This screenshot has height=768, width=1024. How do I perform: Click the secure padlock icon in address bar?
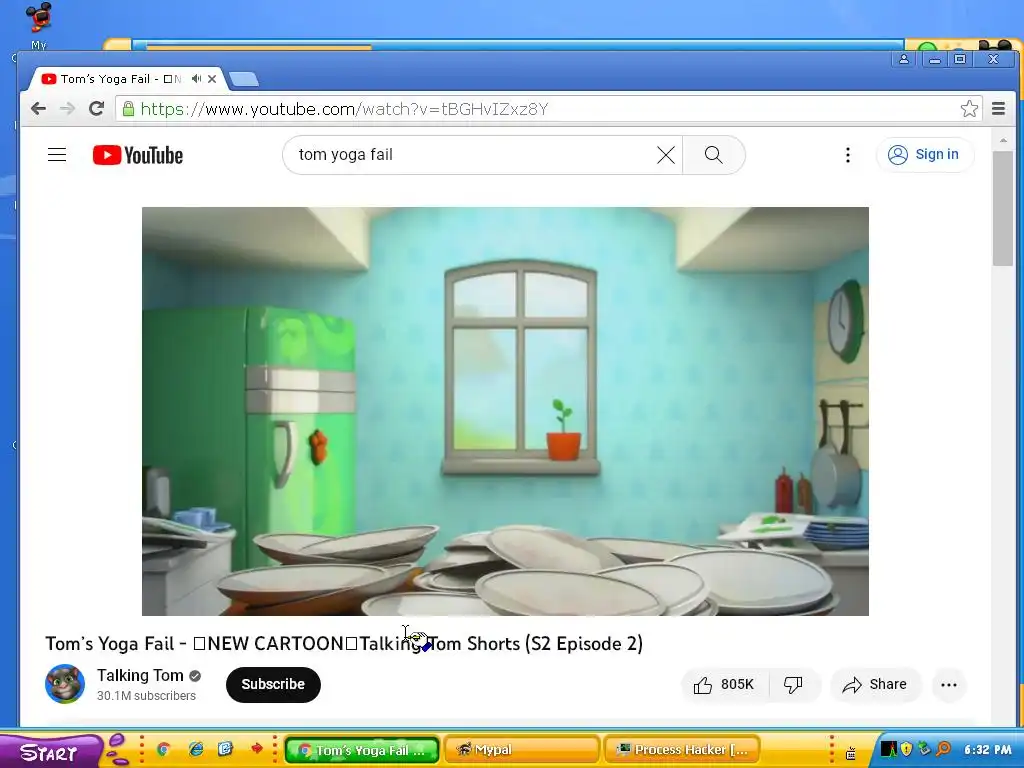click(x=129, y=108)
